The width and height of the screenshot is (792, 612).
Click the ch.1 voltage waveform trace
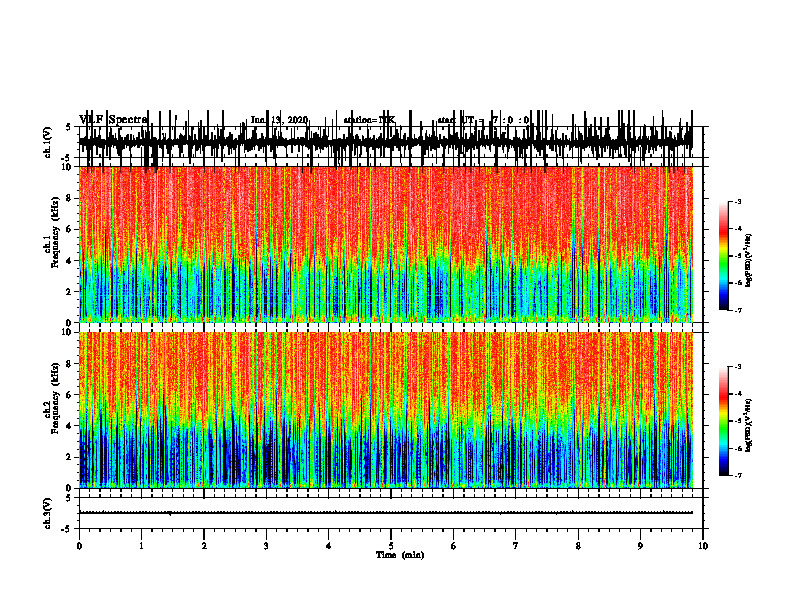click(x=385, y=142)
